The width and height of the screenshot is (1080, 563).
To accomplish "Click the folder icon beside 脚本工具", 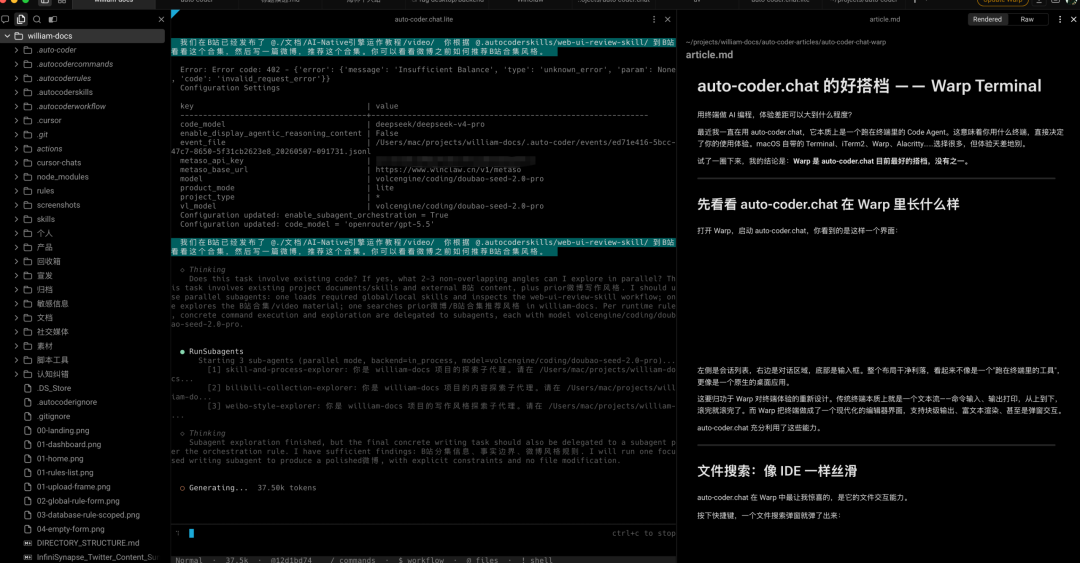I will [x=28, y=360].
